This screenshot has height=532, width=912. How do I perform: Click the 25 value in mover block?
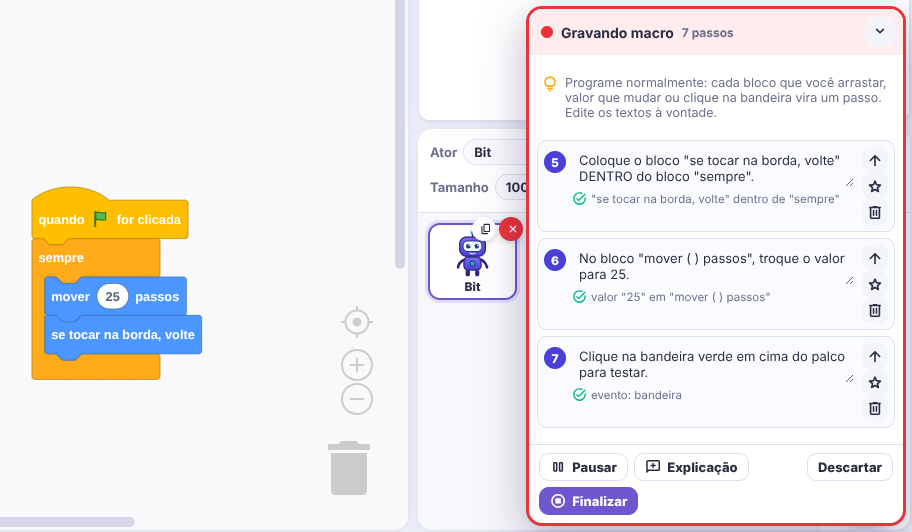pyautogui.click(x=112, y=297)
